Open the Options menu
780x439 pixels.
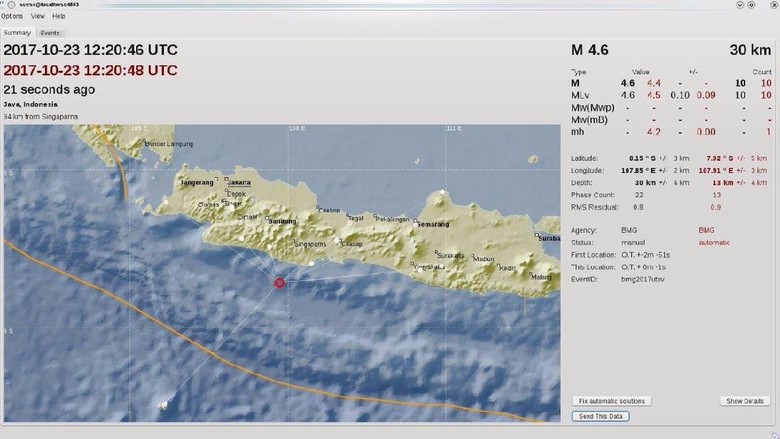point(12,16)
